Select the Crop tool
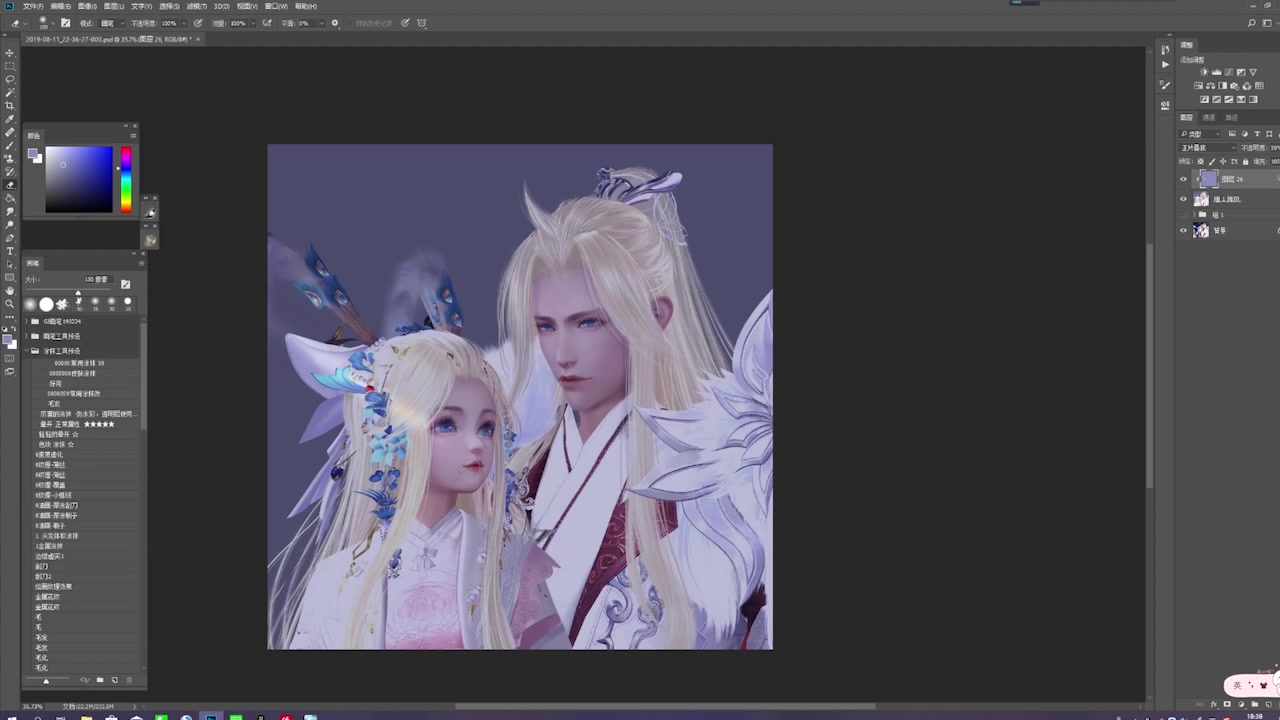 pos(10,106)
